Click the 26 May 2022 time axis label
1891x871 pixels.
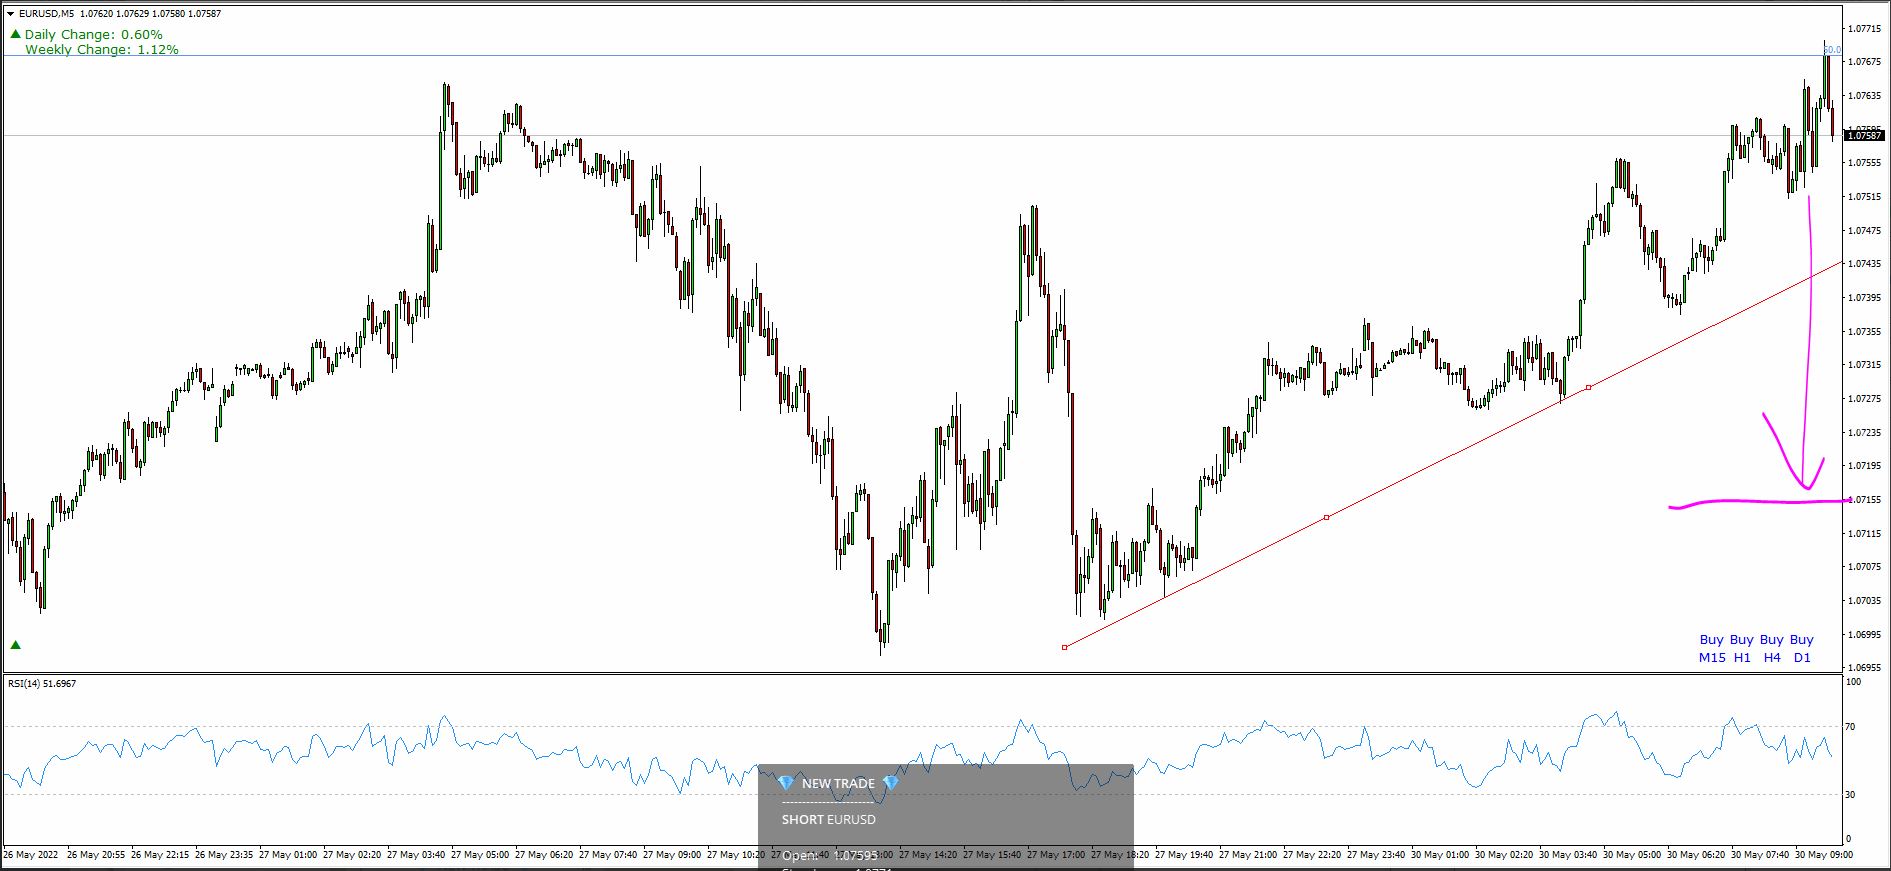pyautogui.click(x=32, y=855)
